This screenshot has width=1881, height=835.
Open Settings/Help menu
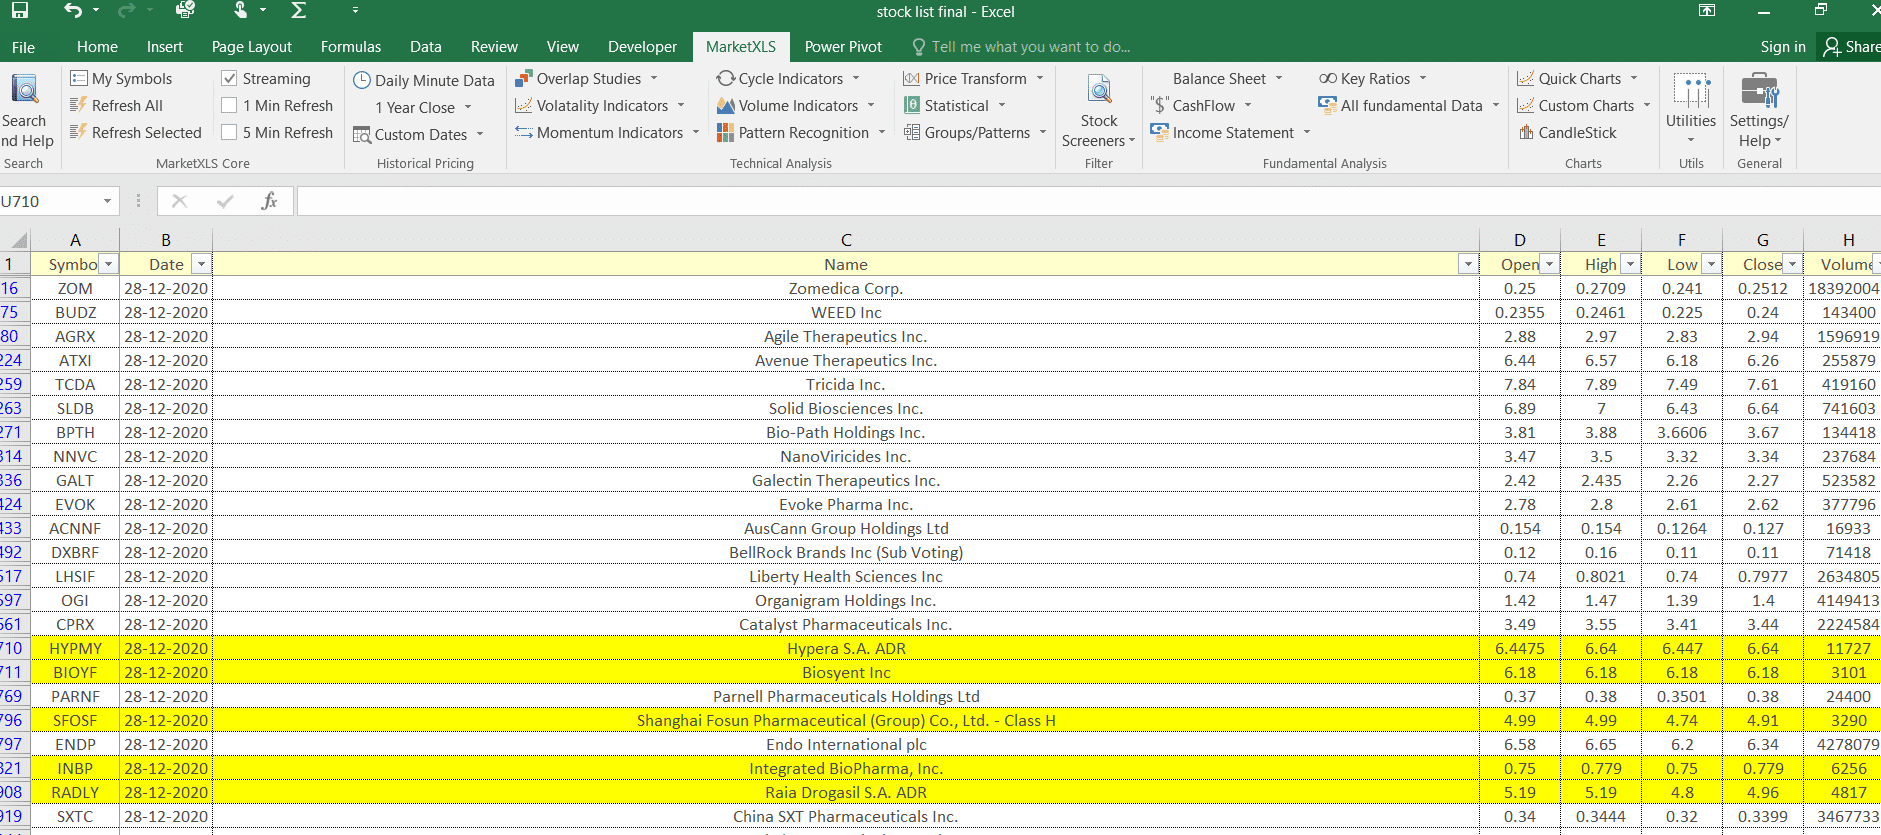click(x=1759, y=111)
